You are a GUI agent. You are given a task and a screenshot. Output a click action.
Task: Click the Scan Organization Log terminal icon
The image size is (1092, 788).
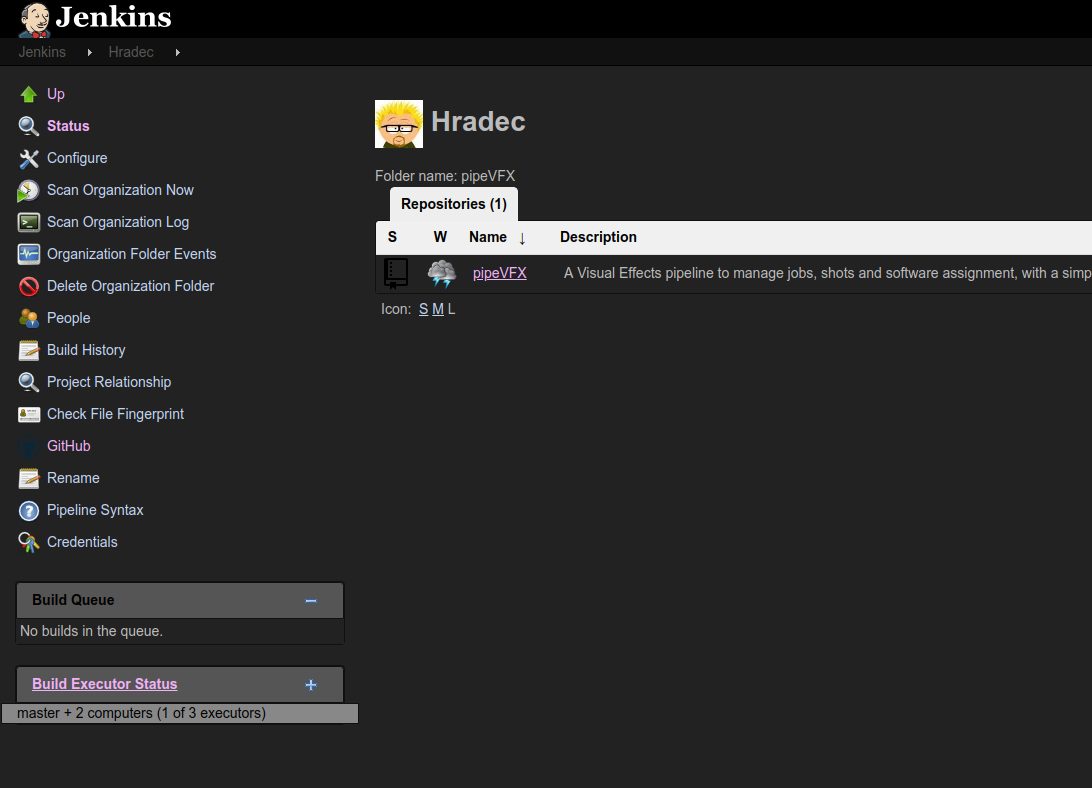(29, 222)
